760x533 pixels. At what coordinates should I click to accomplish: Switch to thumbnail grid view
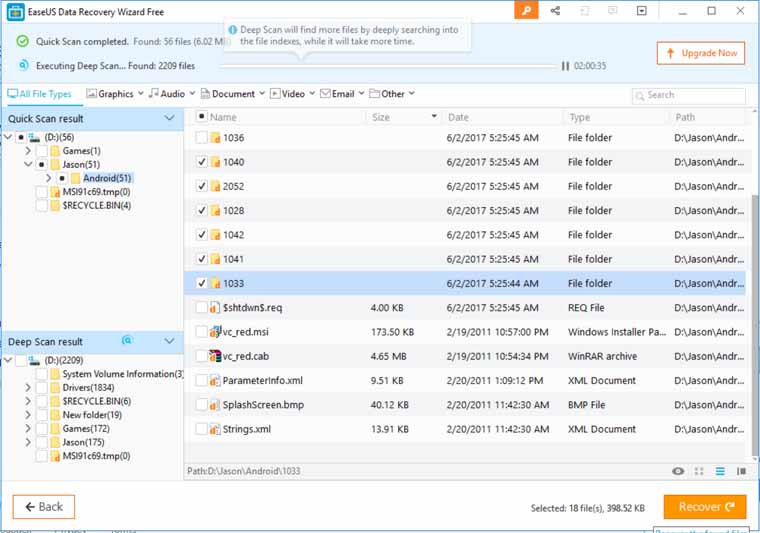click(699, 471)
